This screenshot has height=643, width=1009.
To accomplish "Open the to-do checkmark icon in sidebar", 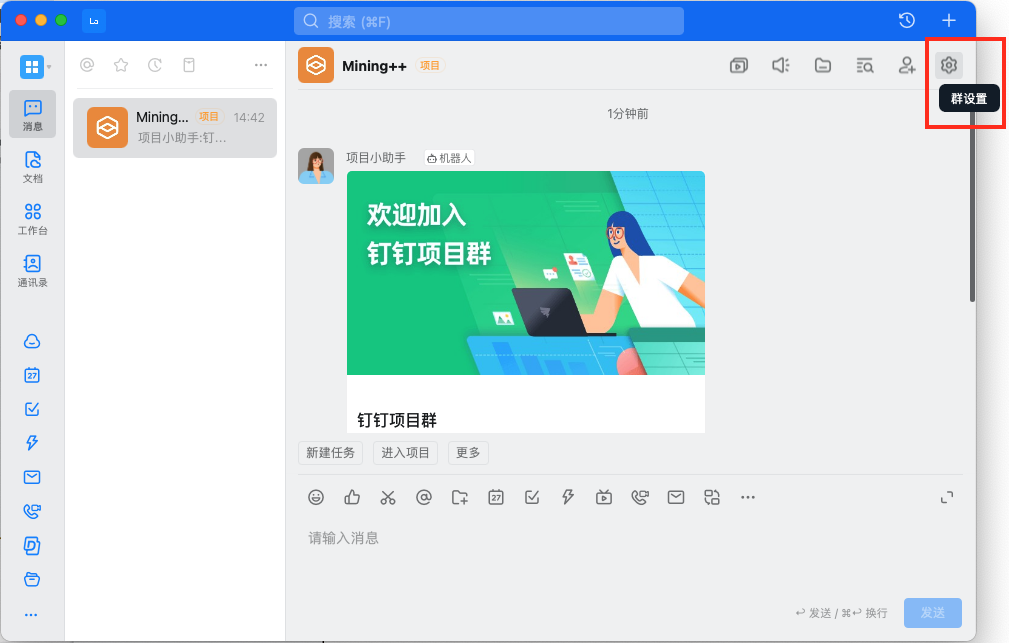I will [32, 409].
